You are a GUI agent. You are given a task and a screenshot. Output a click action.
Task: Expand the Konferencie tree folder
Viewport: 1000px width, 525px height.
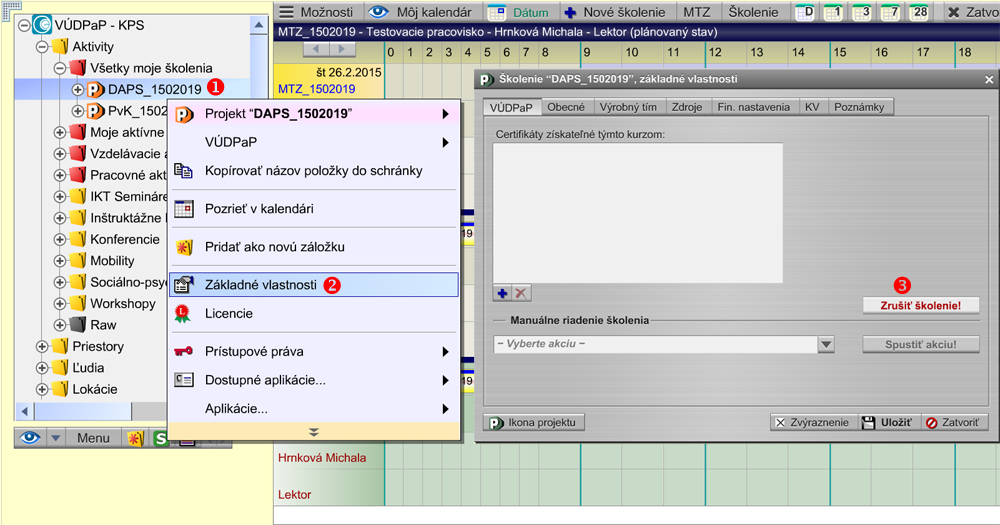coord(60,240)
